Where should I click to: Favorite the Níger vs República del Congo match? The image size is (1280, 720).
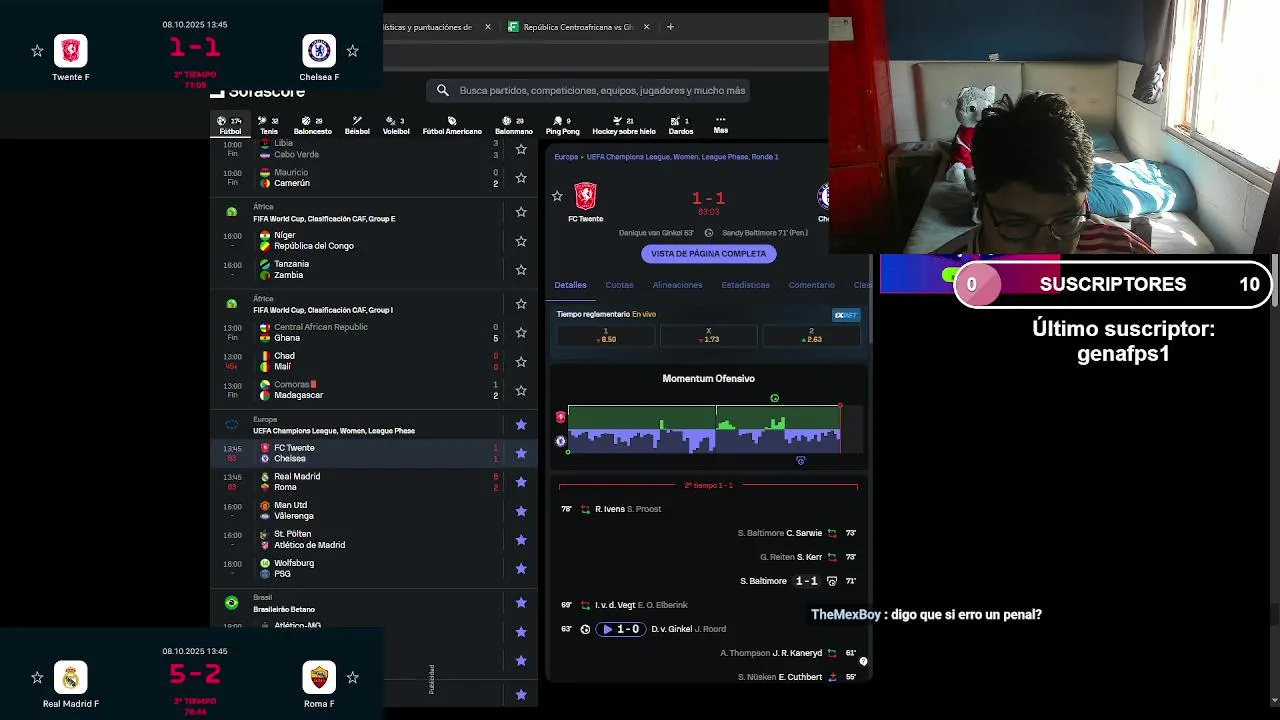pyautogui.click(x=521, y=241)
